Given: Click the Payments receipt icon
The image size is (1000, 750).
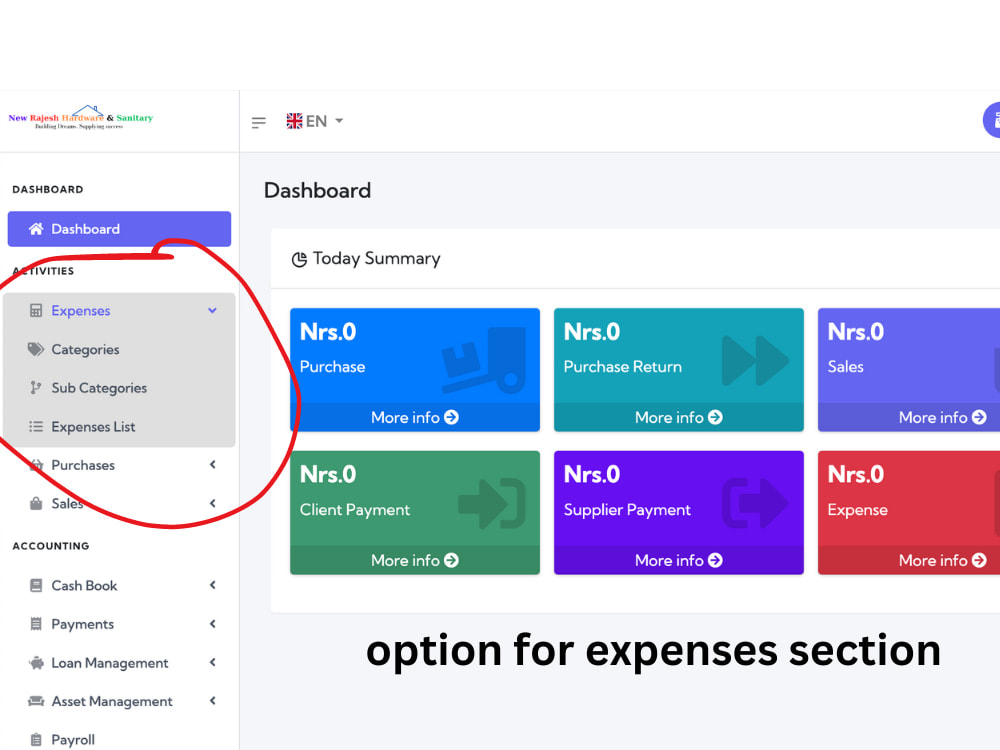Looking at the screenshot, I should (36, 624).
